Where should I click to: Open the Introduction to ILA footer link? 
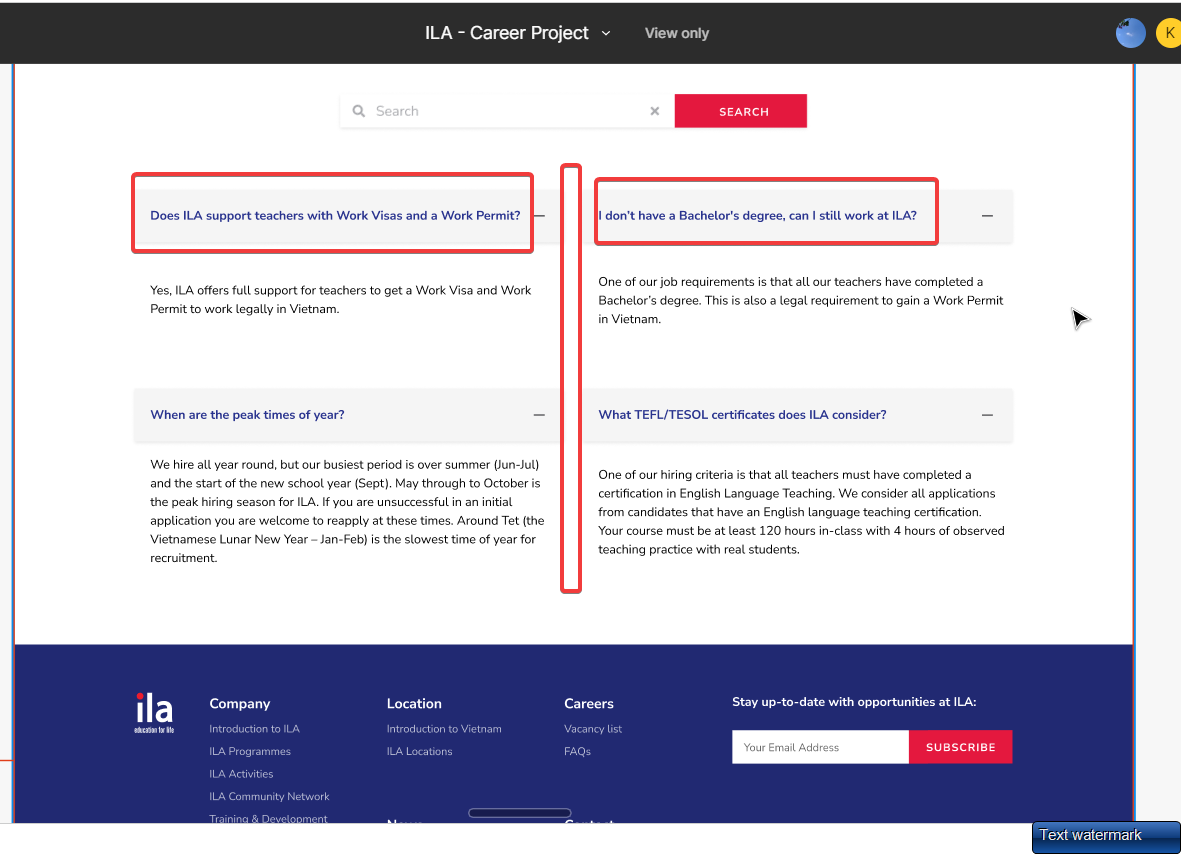[255, 729]
